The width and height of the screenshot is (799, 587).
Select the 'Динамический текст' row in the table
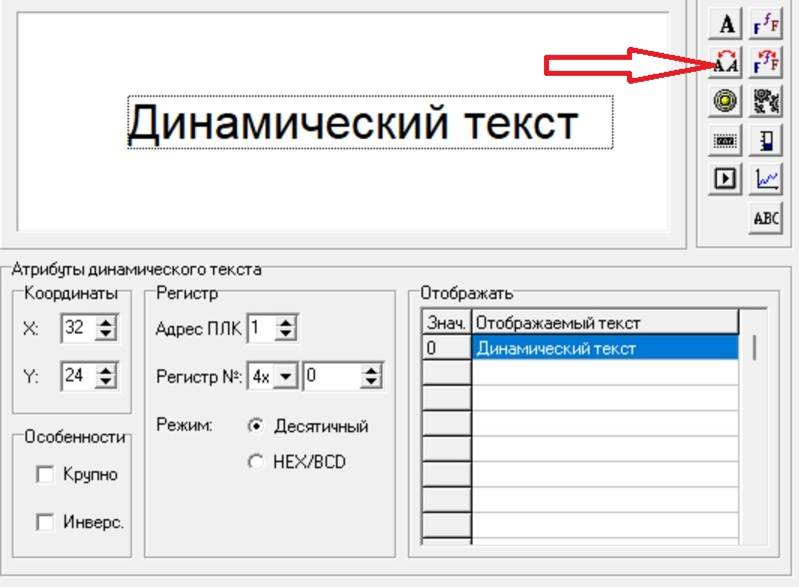[604, 349]
